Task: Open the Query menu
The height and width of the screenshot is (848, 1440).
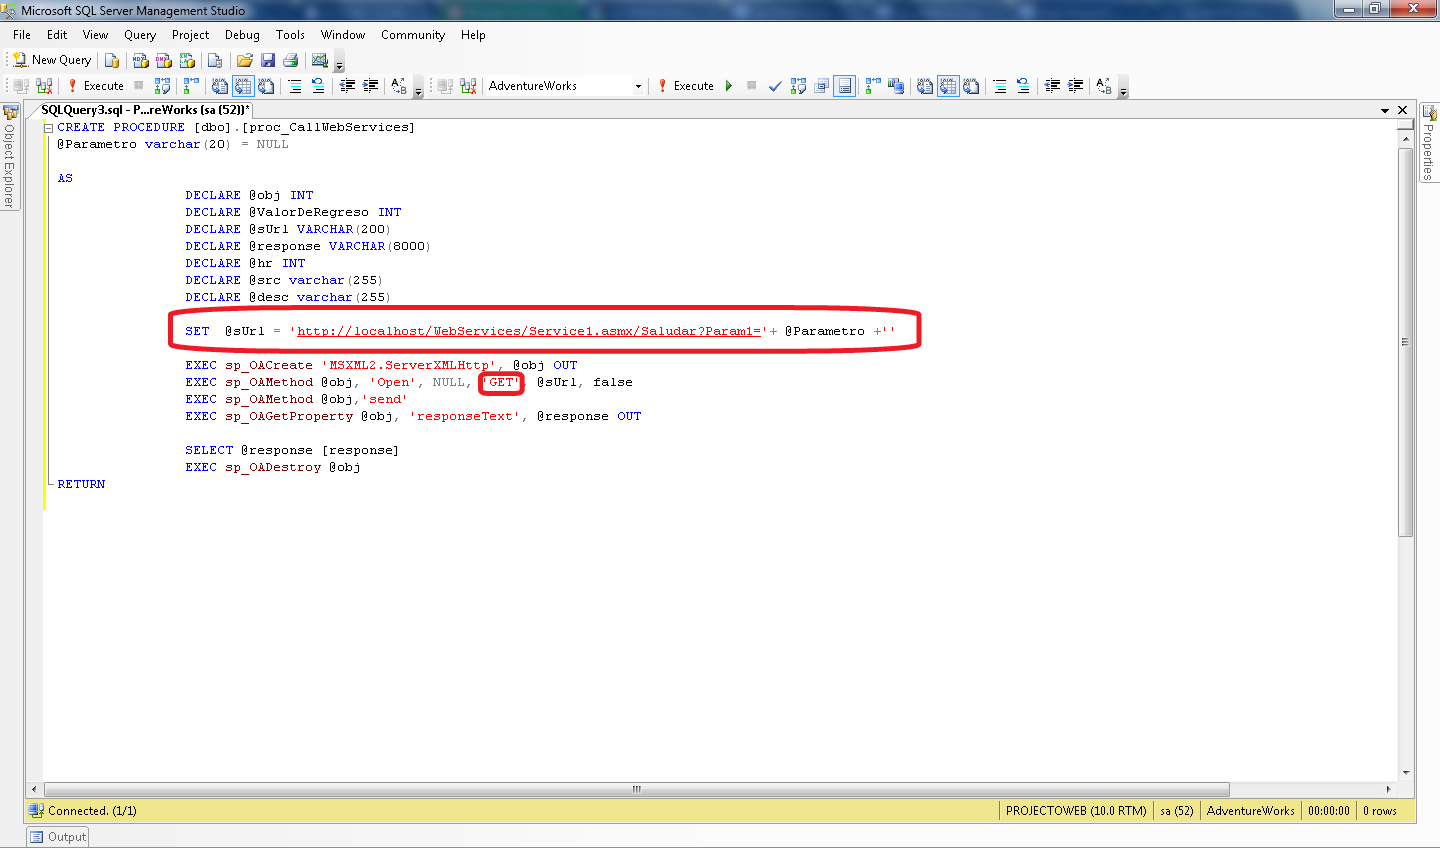Action: (140, 35)
